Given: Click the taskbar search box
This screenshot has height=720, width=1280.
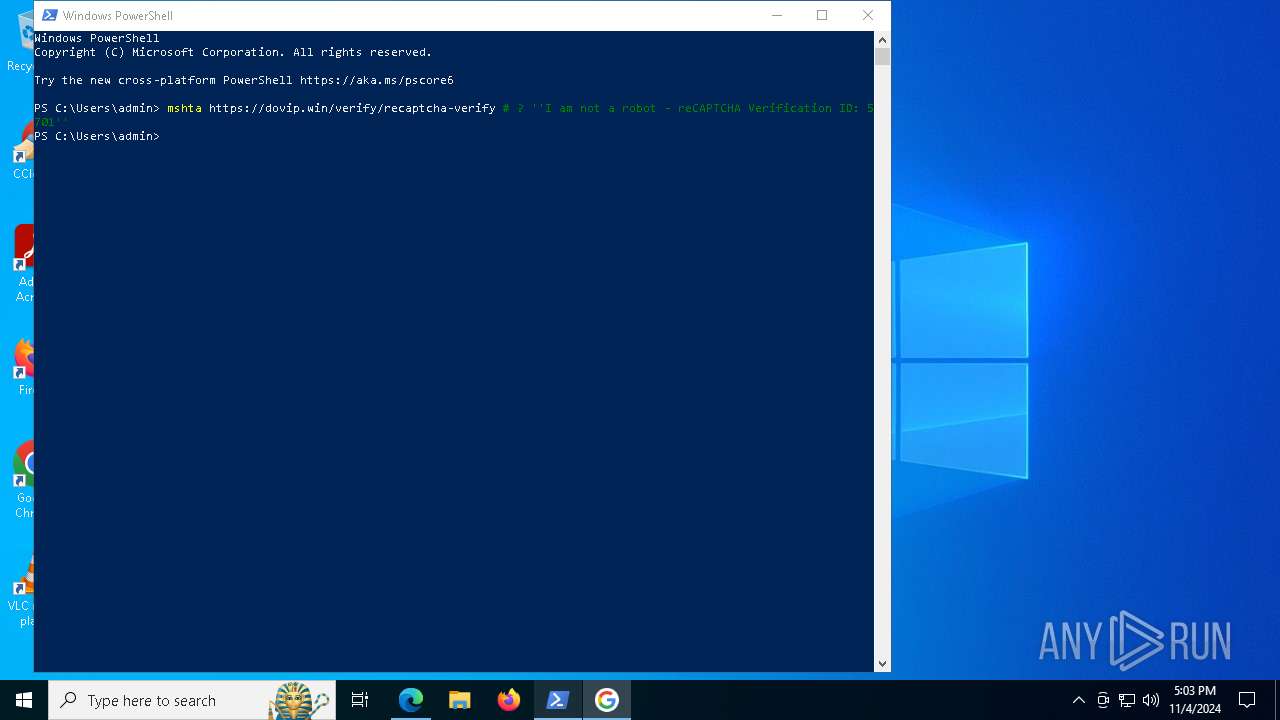Looking at the screenshot, I should coord(192,700).
